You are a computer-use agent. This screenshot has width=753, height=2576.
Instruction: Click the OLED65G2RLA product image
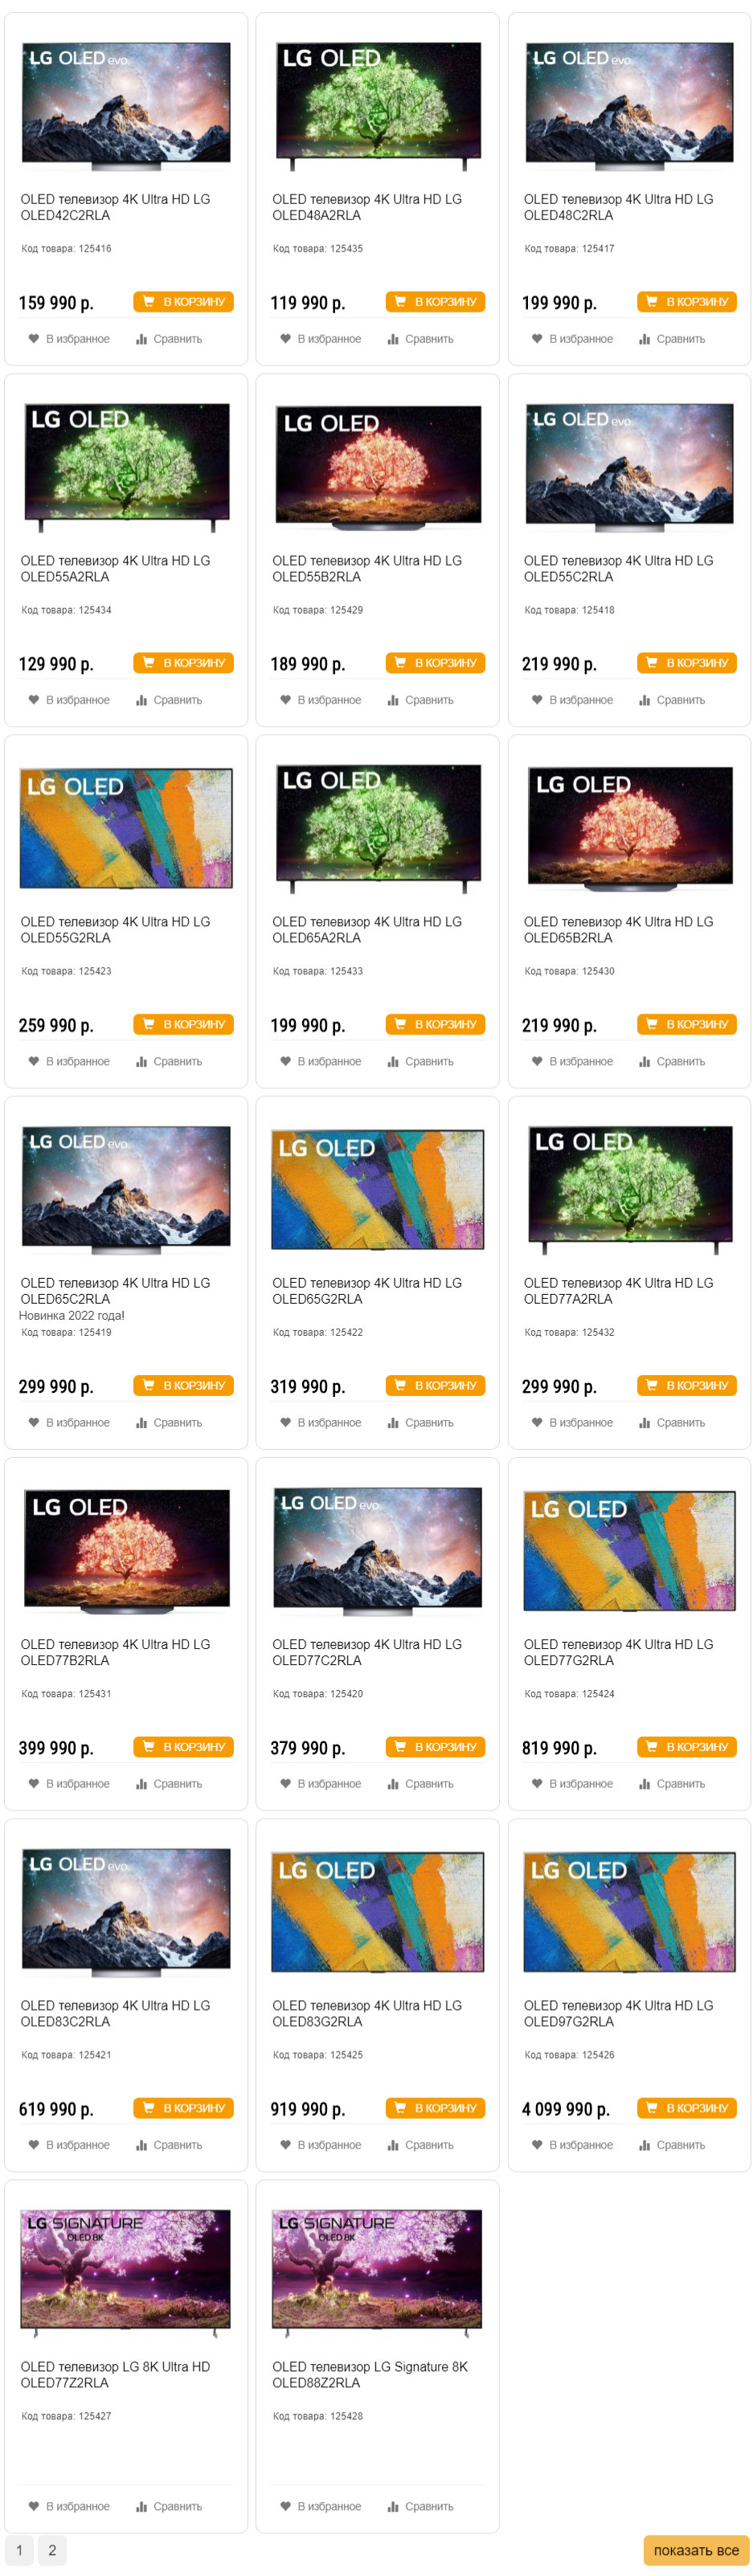tap(377, 1189)
